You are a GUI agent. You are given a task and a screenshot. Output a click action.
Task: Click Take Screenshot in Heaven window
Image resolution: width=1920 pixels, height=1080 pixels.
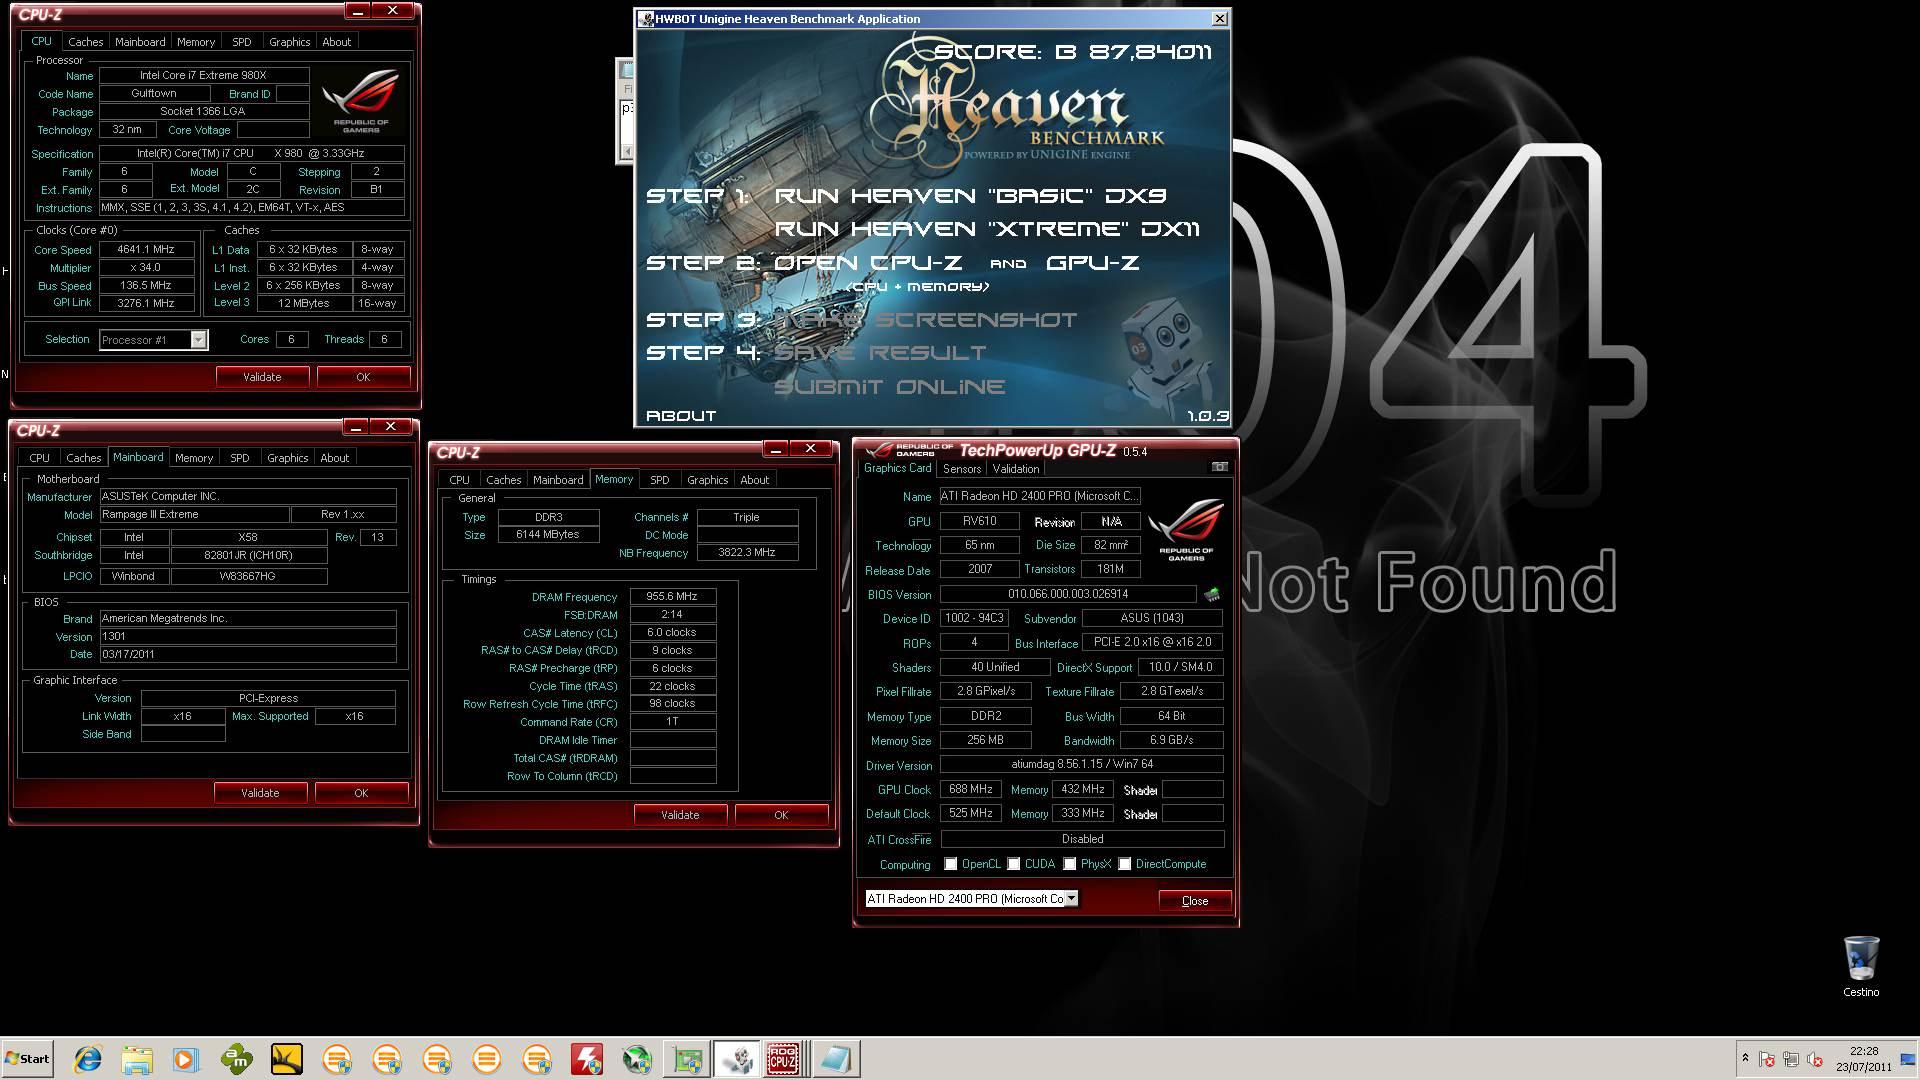[926, 320]
